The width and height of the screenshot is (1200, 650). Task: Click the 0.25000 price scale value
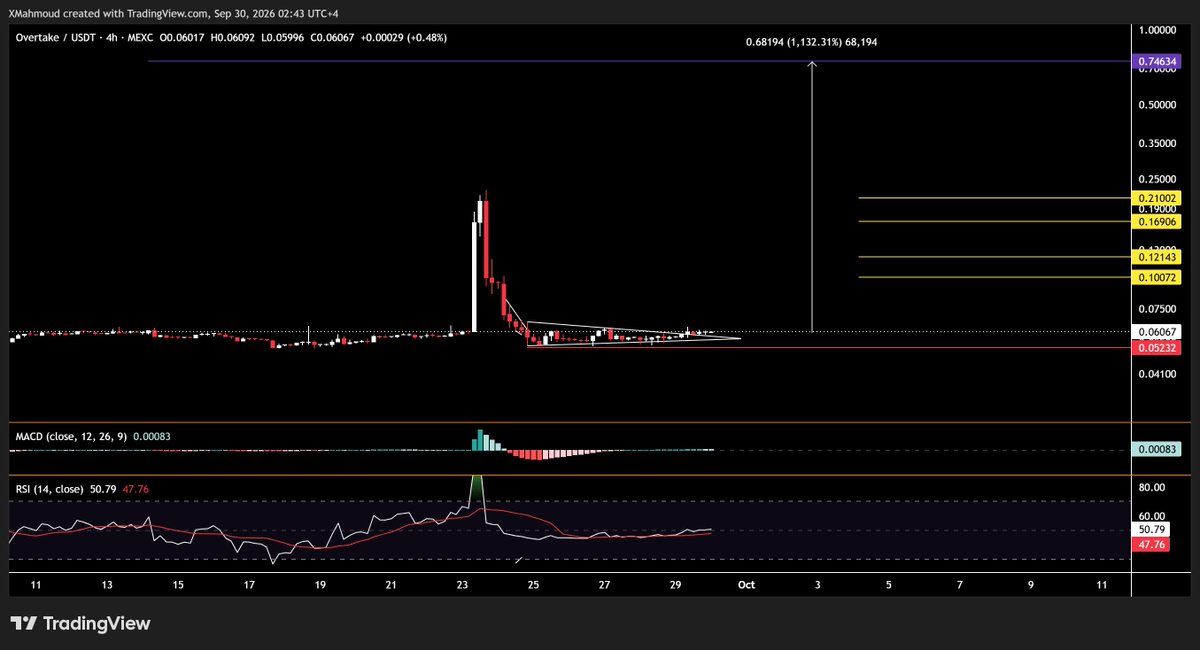[1157, 178]
